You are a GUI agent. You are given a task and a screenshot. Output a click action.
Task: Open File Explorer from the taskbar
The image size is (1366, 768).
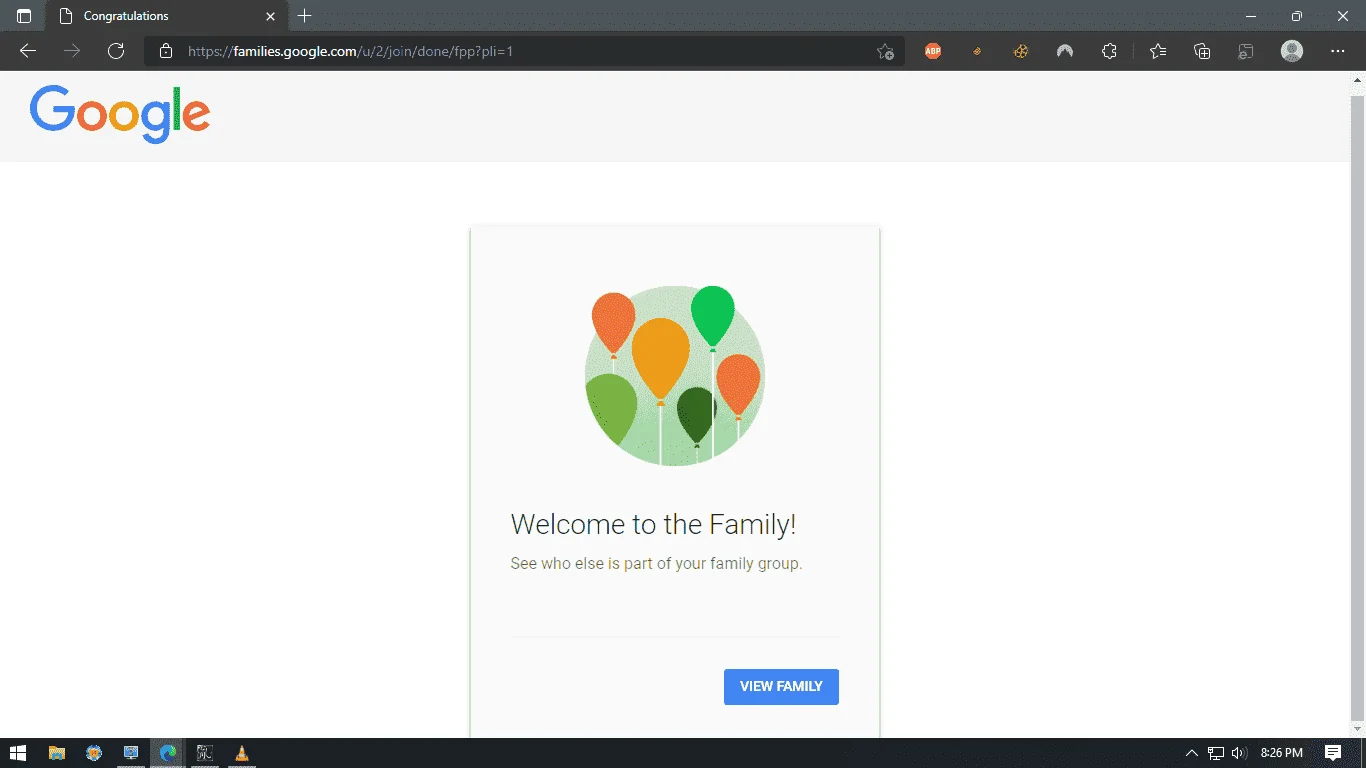pyautogui.click(x=57, y=753)
